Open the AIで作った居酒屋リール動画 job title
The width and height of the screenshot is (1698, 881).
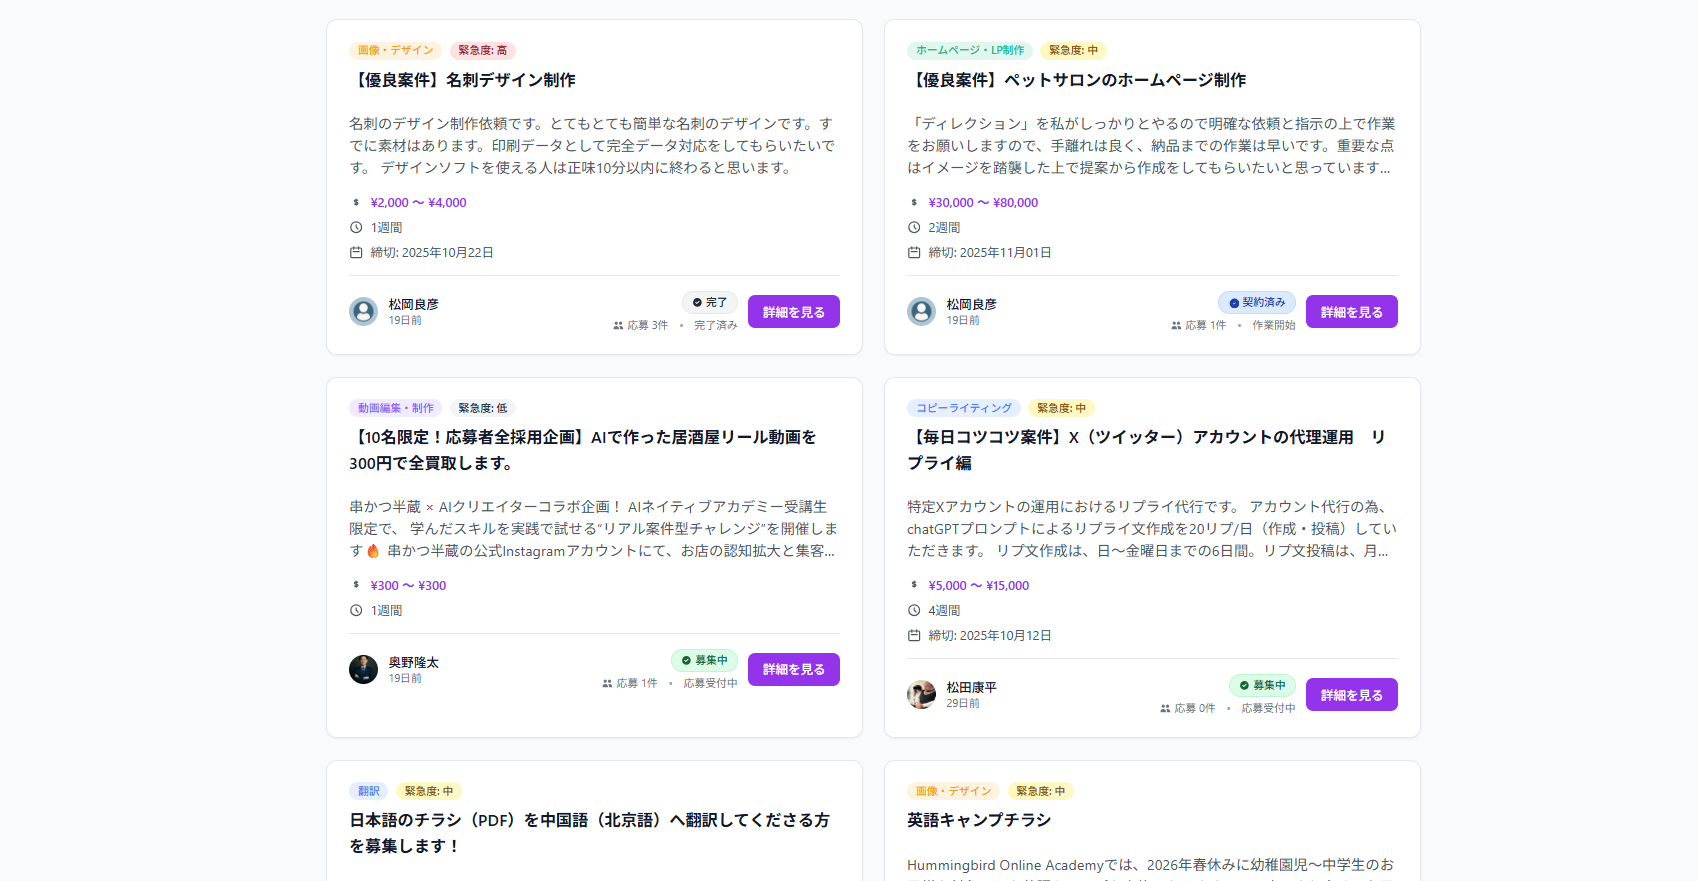pos(583,450)
